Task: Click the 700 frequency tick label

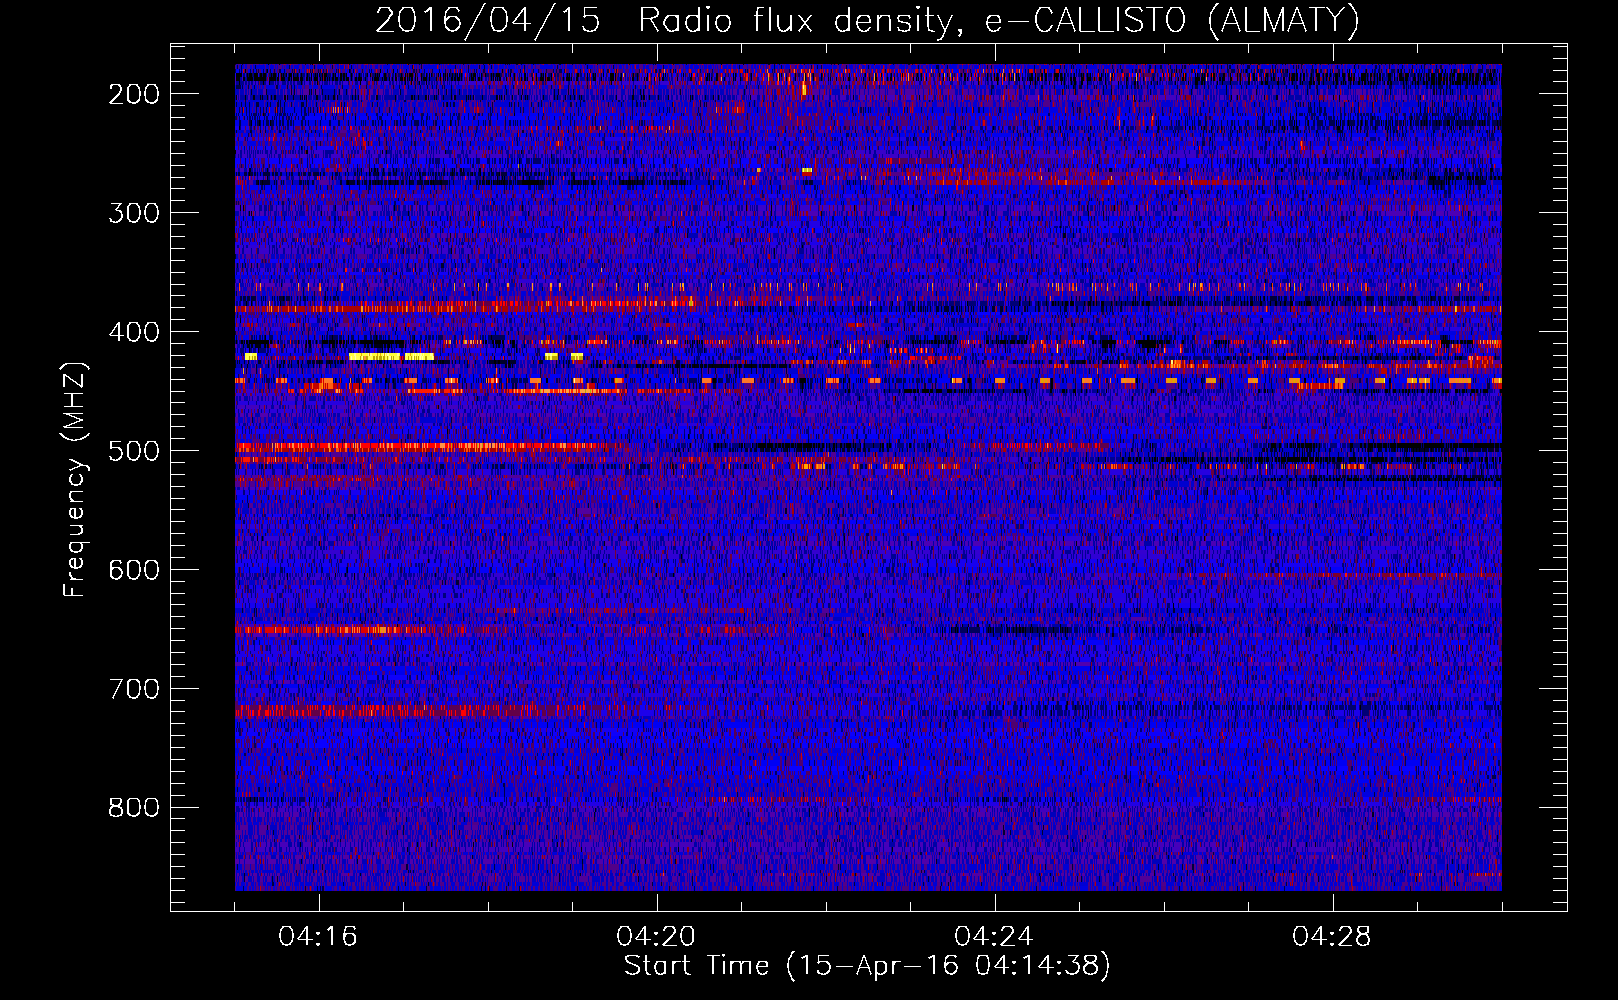Action: [134, 689]
